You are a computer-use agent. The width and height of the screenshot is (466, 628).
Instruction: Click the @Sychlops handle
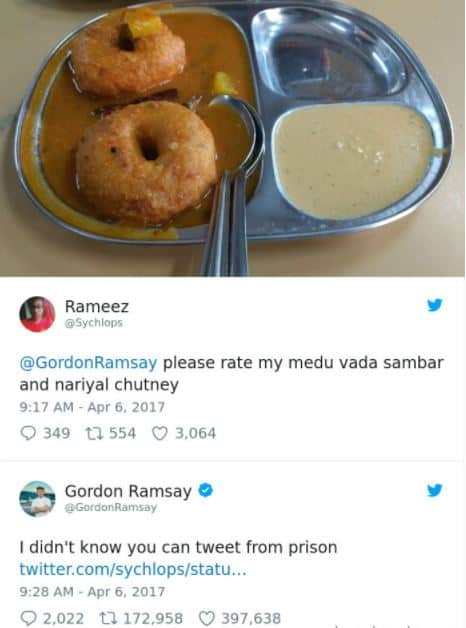point(94,323)
